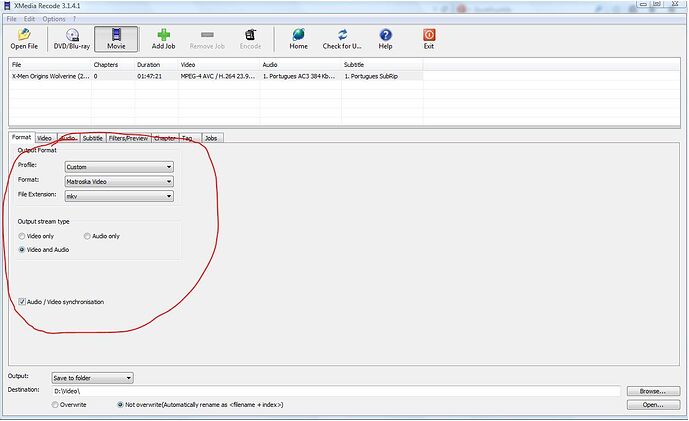Switch to the Subtitle tab

[93, 138]
